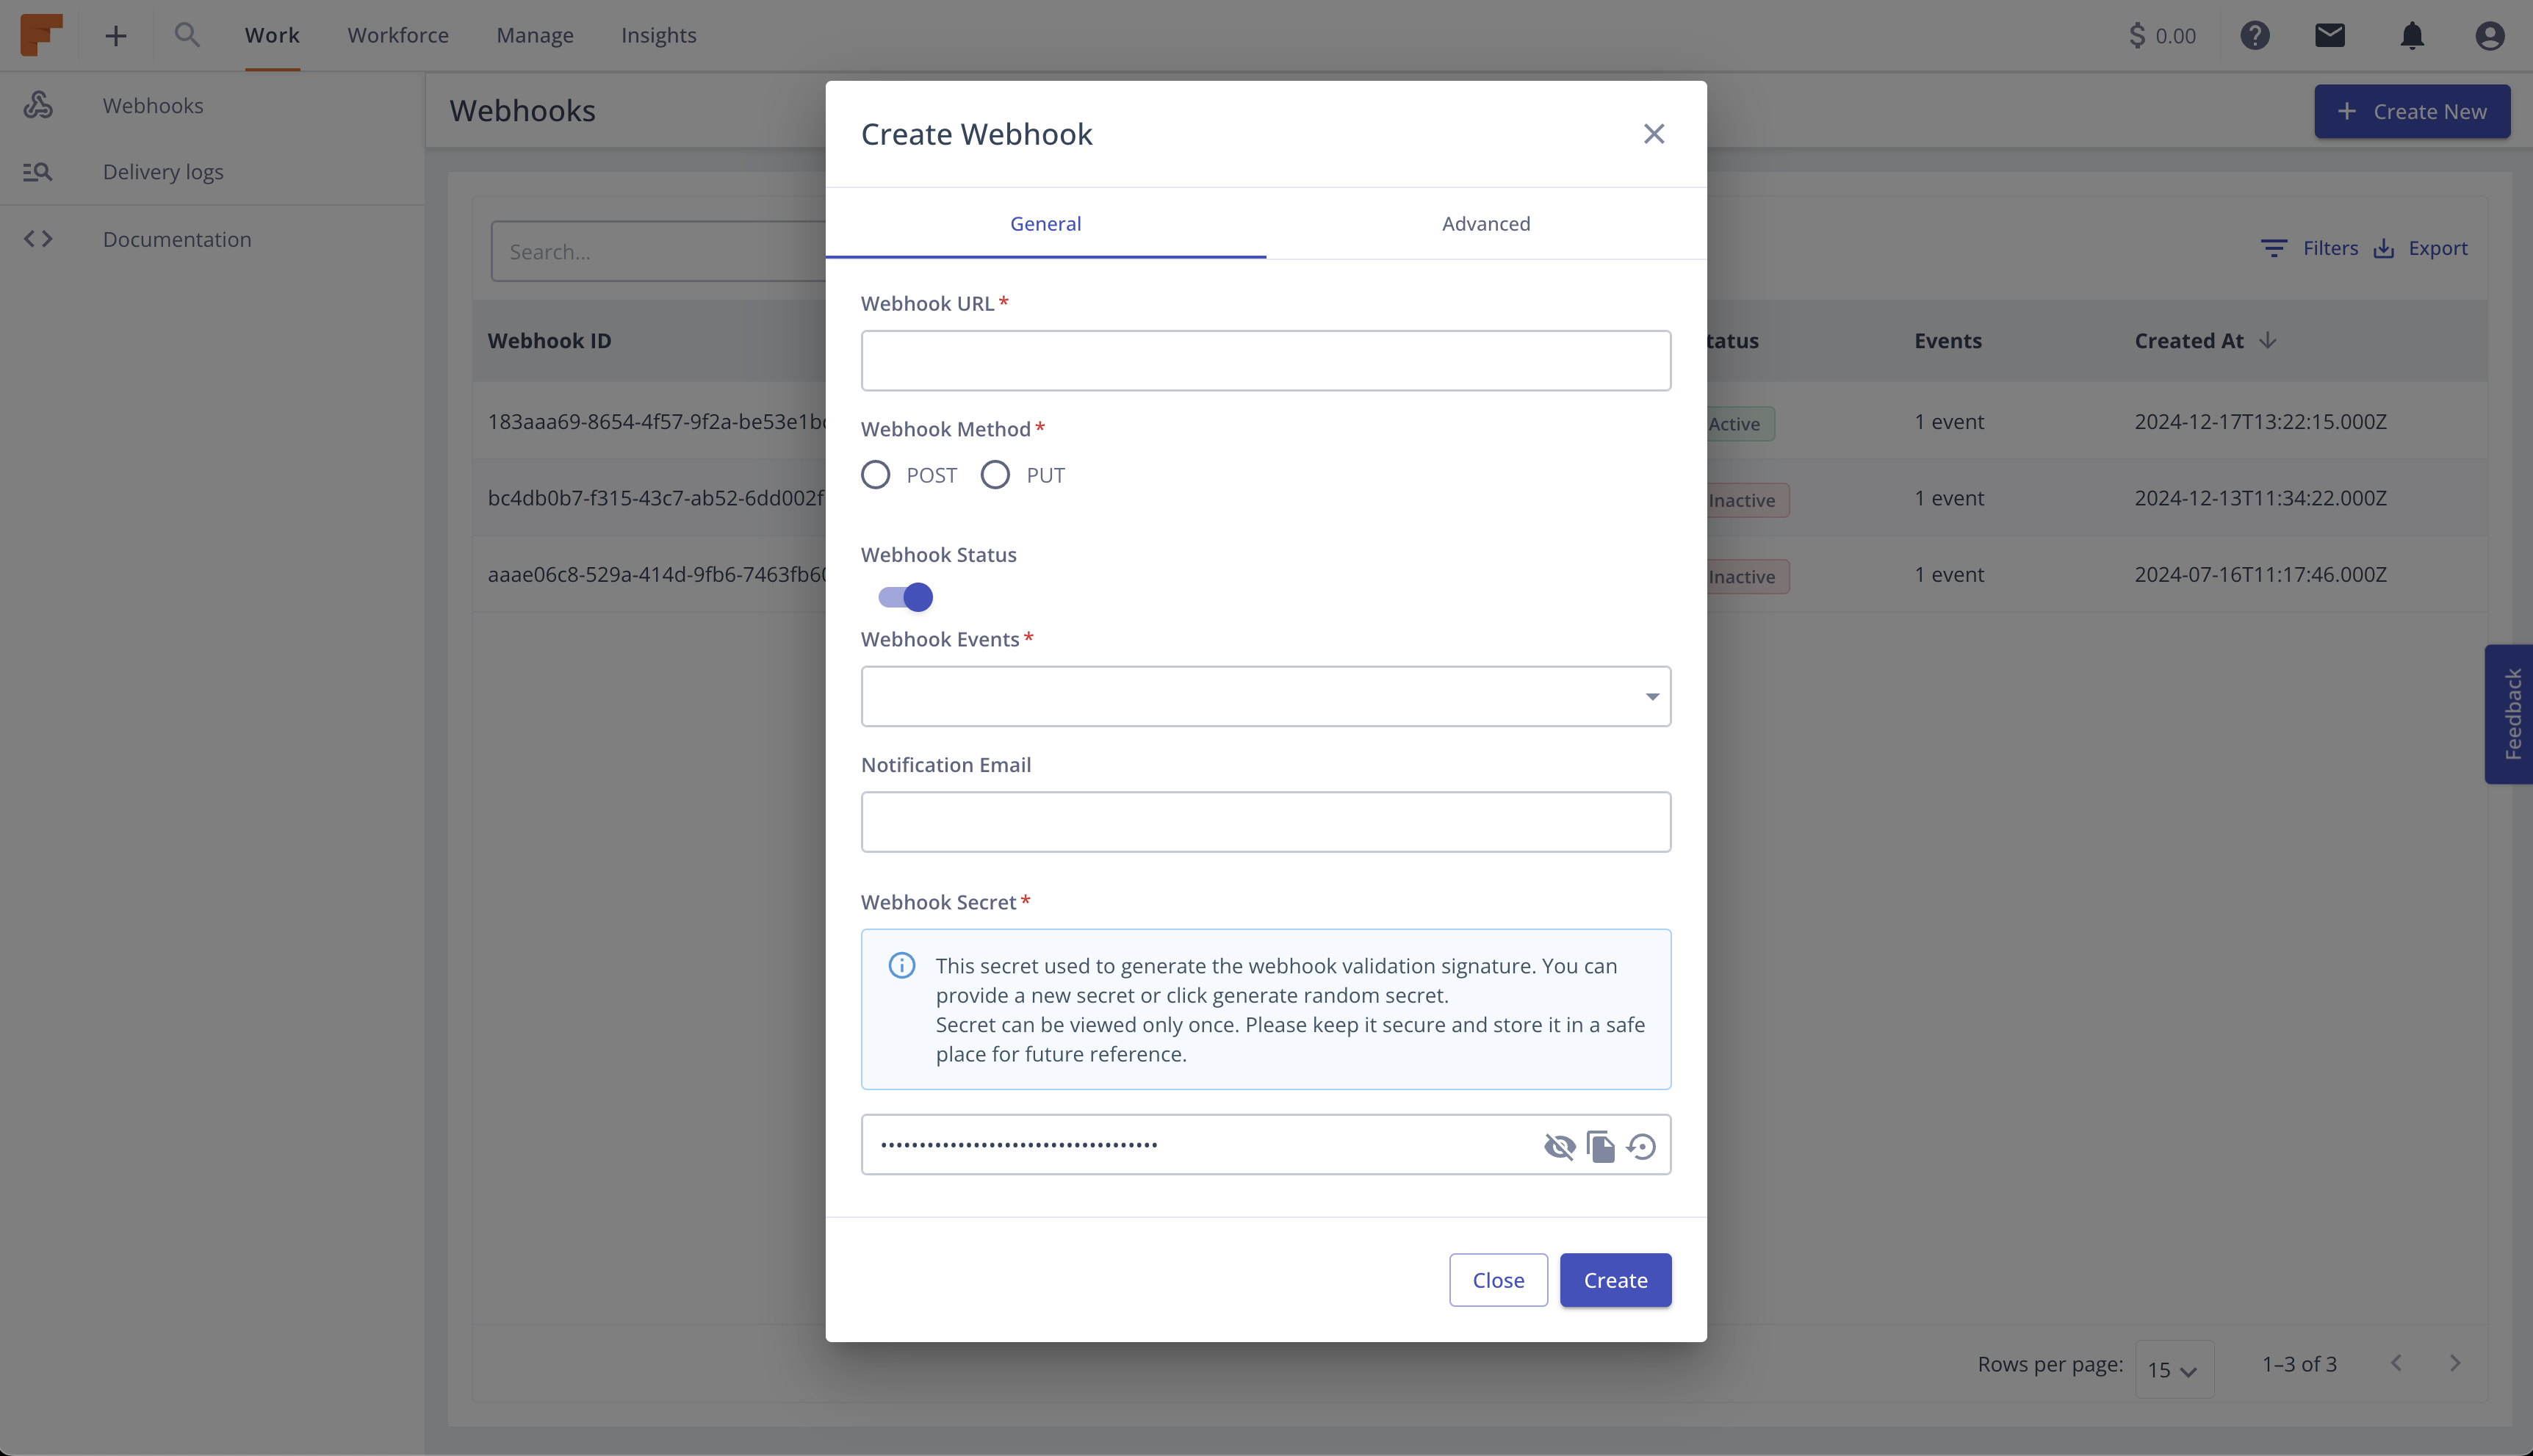Screen dimensions: 2533x1456
Task: Open the Delivery logs section
Action: pos(163,171)
